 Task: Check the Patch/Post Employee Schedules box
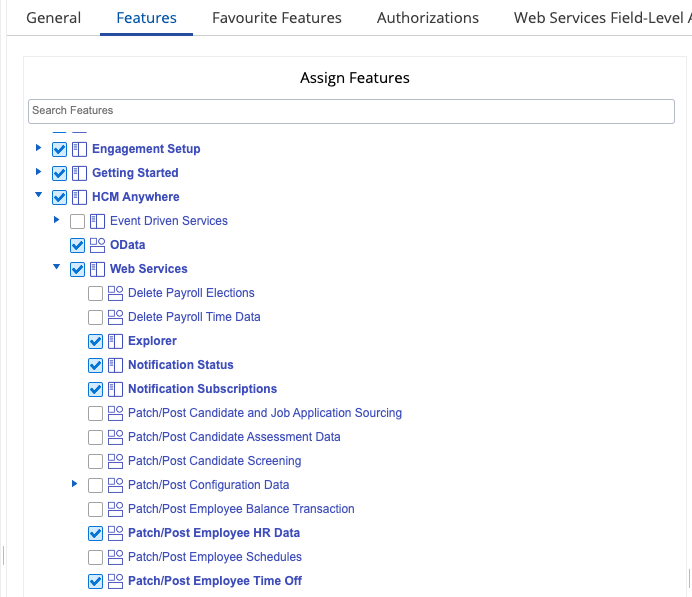coord(95,557)
